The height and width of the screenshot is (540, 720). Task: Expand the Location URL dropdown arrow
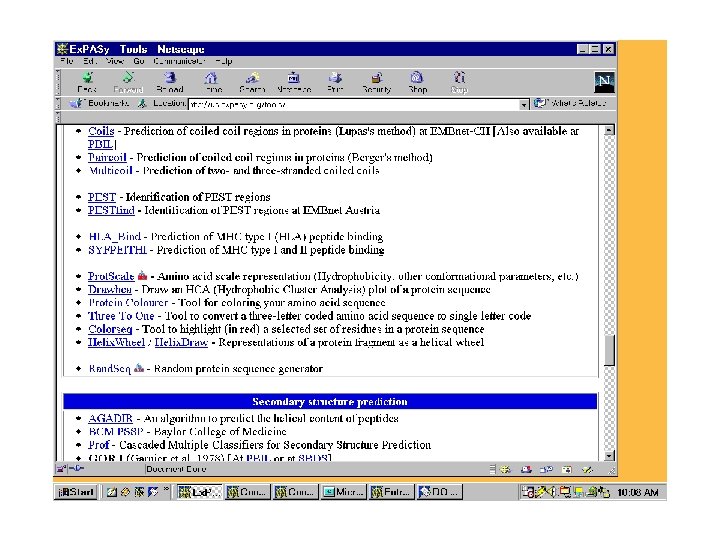524,105
